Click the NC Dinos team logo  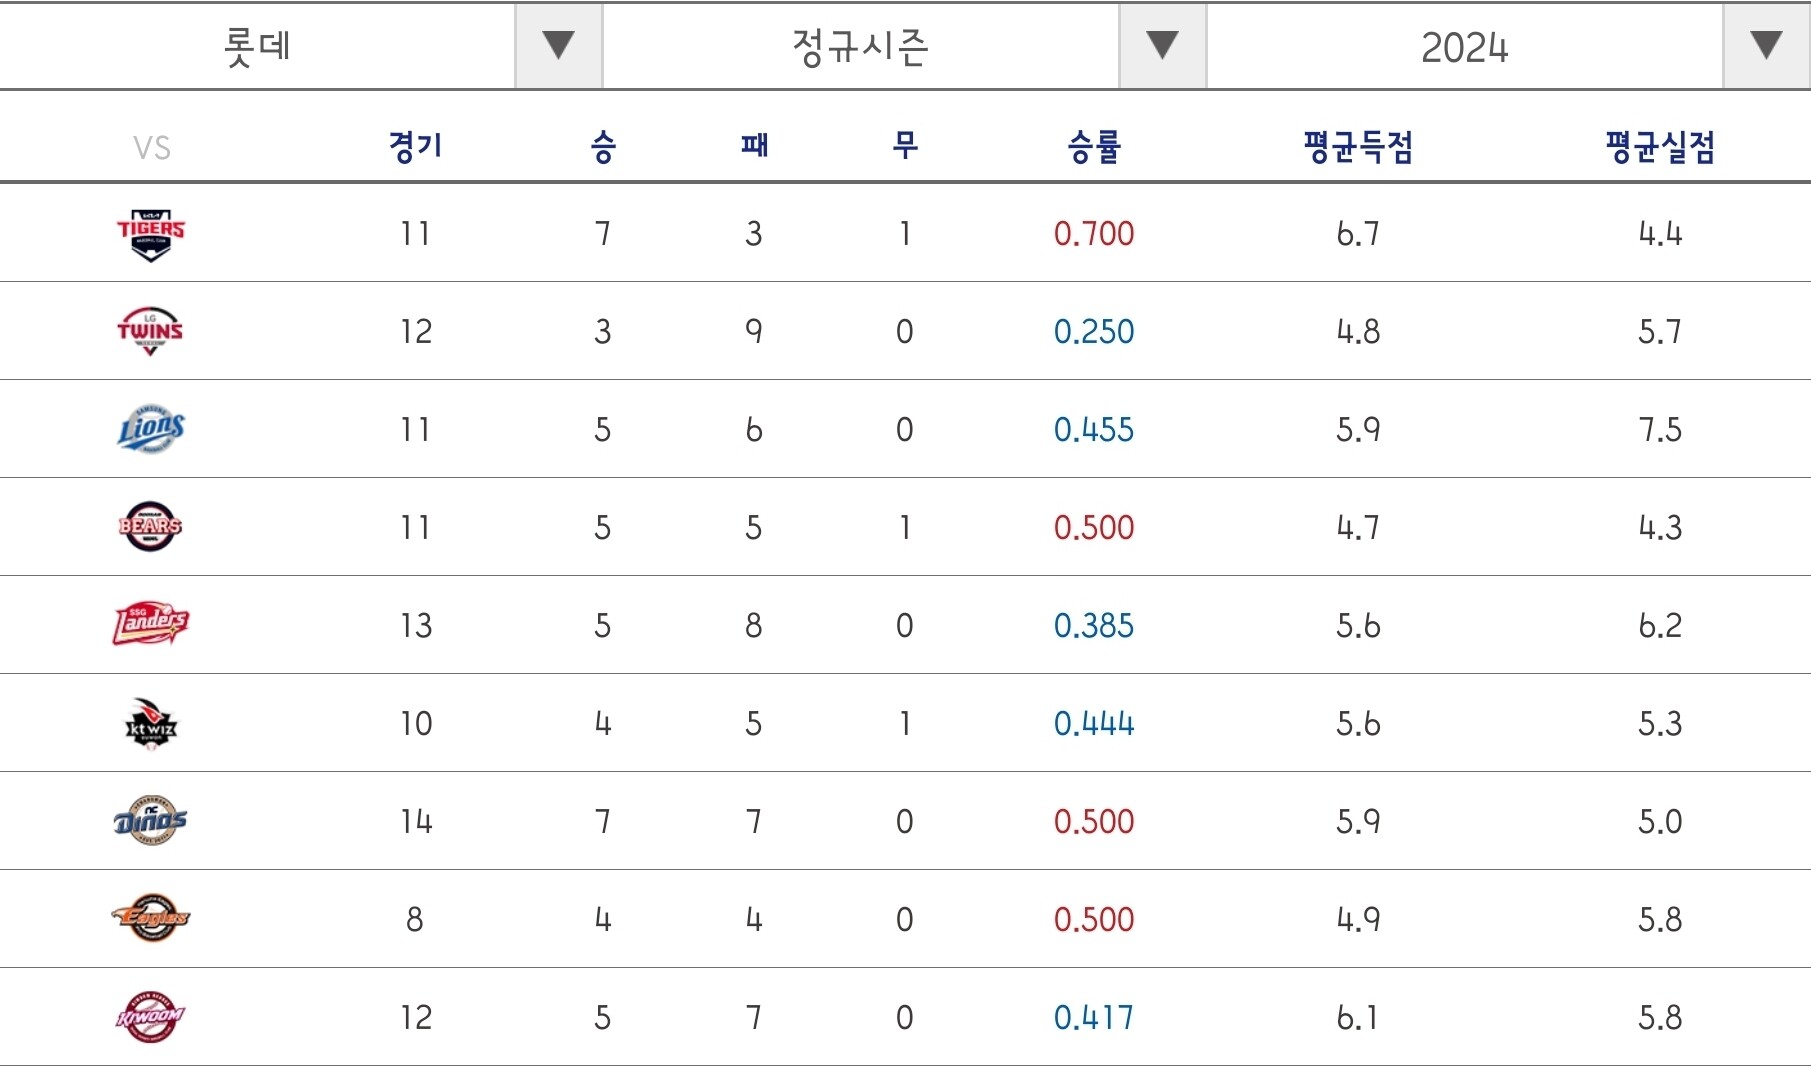tap(151, 820)
